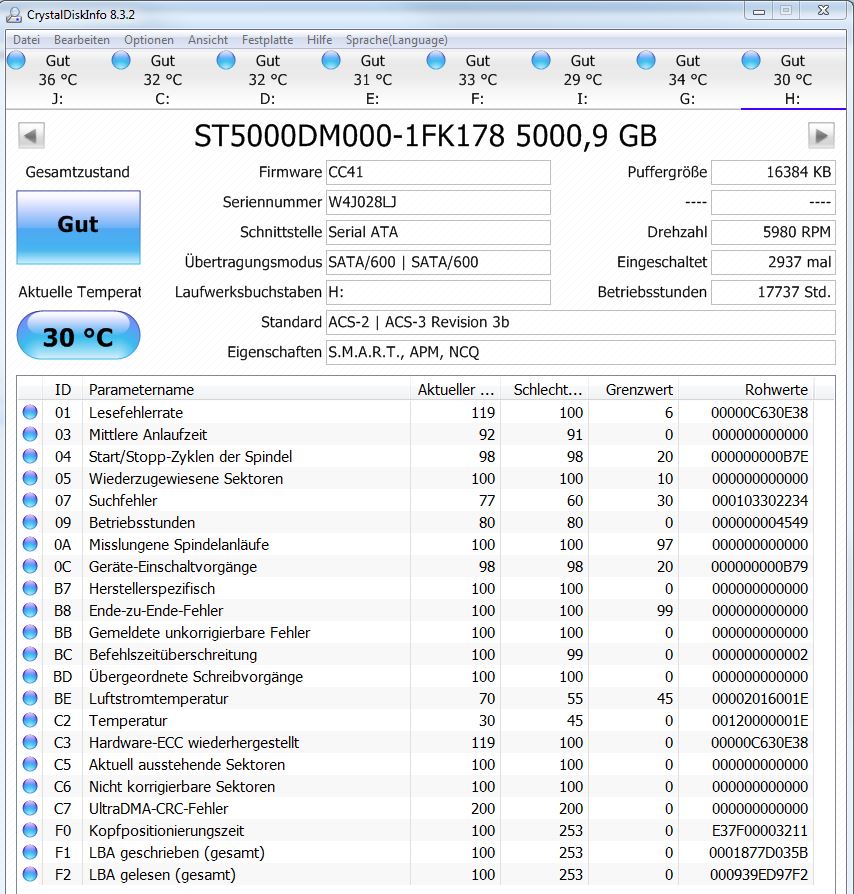The height and width of the screenshot is (894, 854).
Task: Click status orb for Betriebsstunden attribute row
Action: point(30,522)
